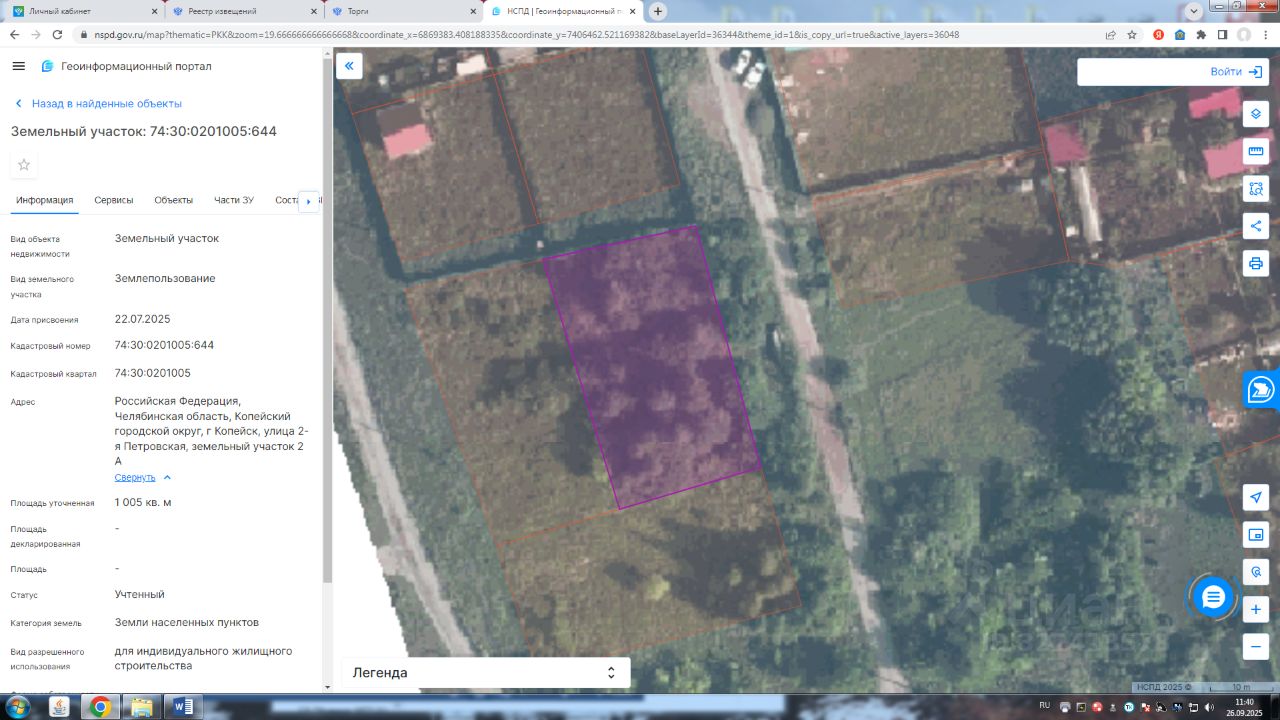Open the Chrome three-dot menu
The height and width of the screenshot is (720, 1280).
[x=1266, y=34]
